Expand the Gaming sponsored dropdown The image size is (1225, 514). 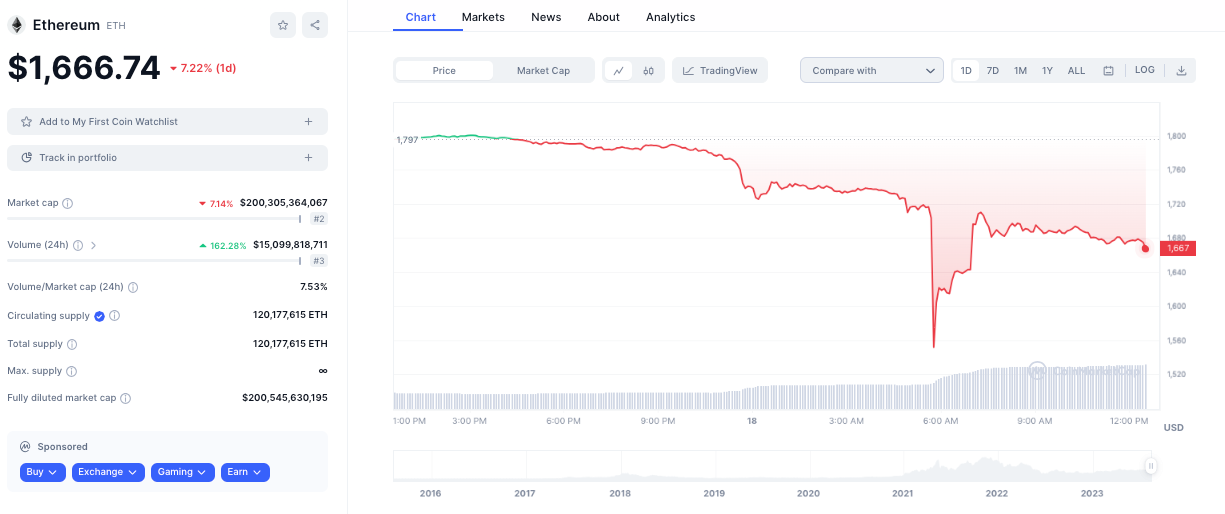[x=183, y=472]
